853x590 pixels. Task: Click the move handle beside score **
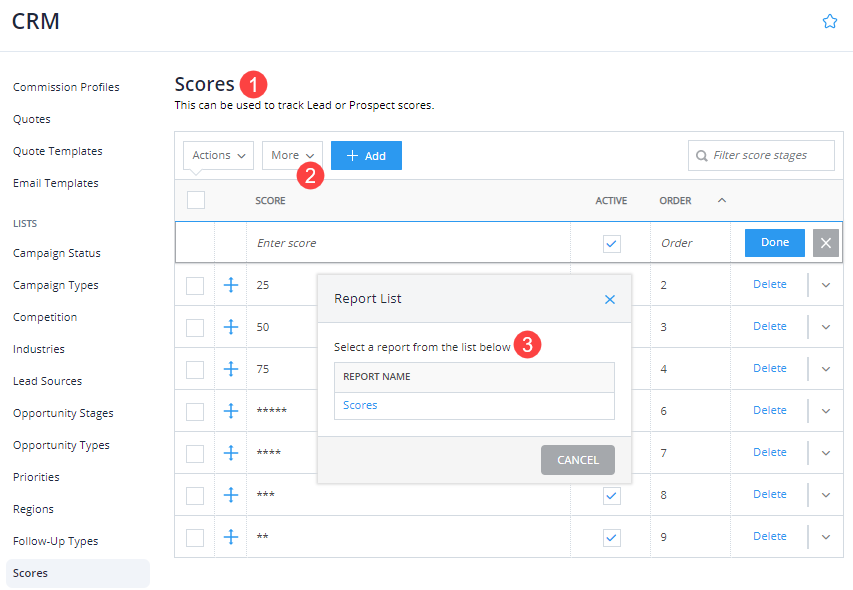pos(231,537)
